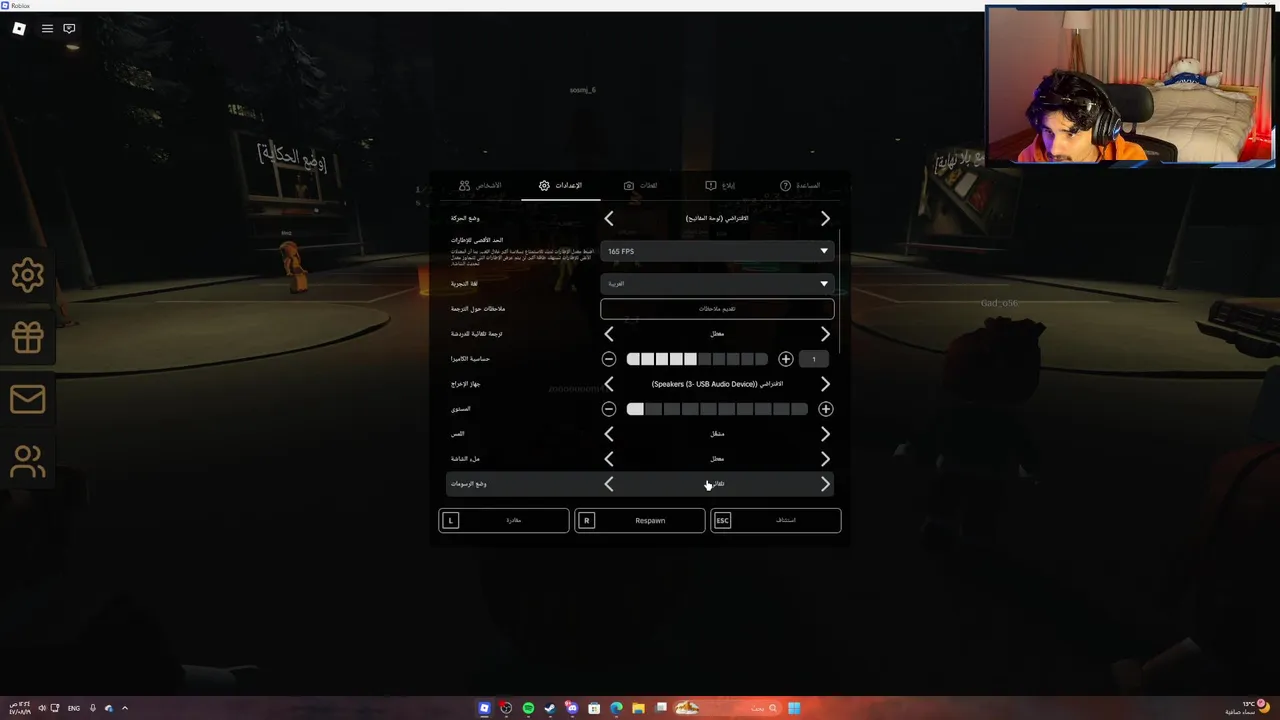This screenshot has width=1280, height=720.
Task: Raise the المستوى volume with plus button
Action: point(825,409)
